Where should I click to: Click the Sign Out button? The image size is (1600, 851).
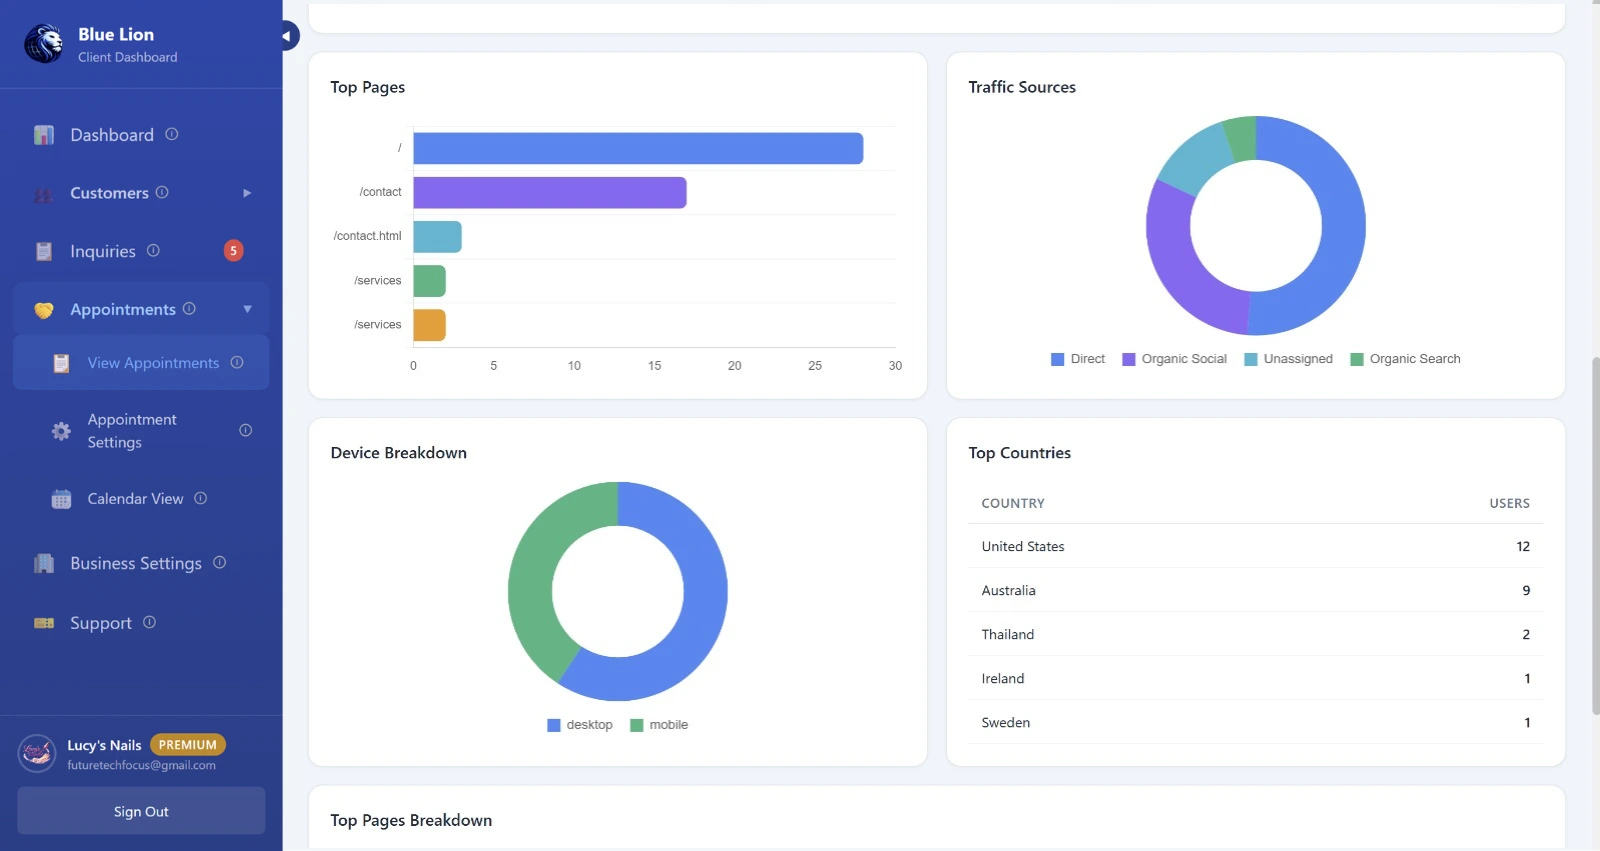coord(141,811)
